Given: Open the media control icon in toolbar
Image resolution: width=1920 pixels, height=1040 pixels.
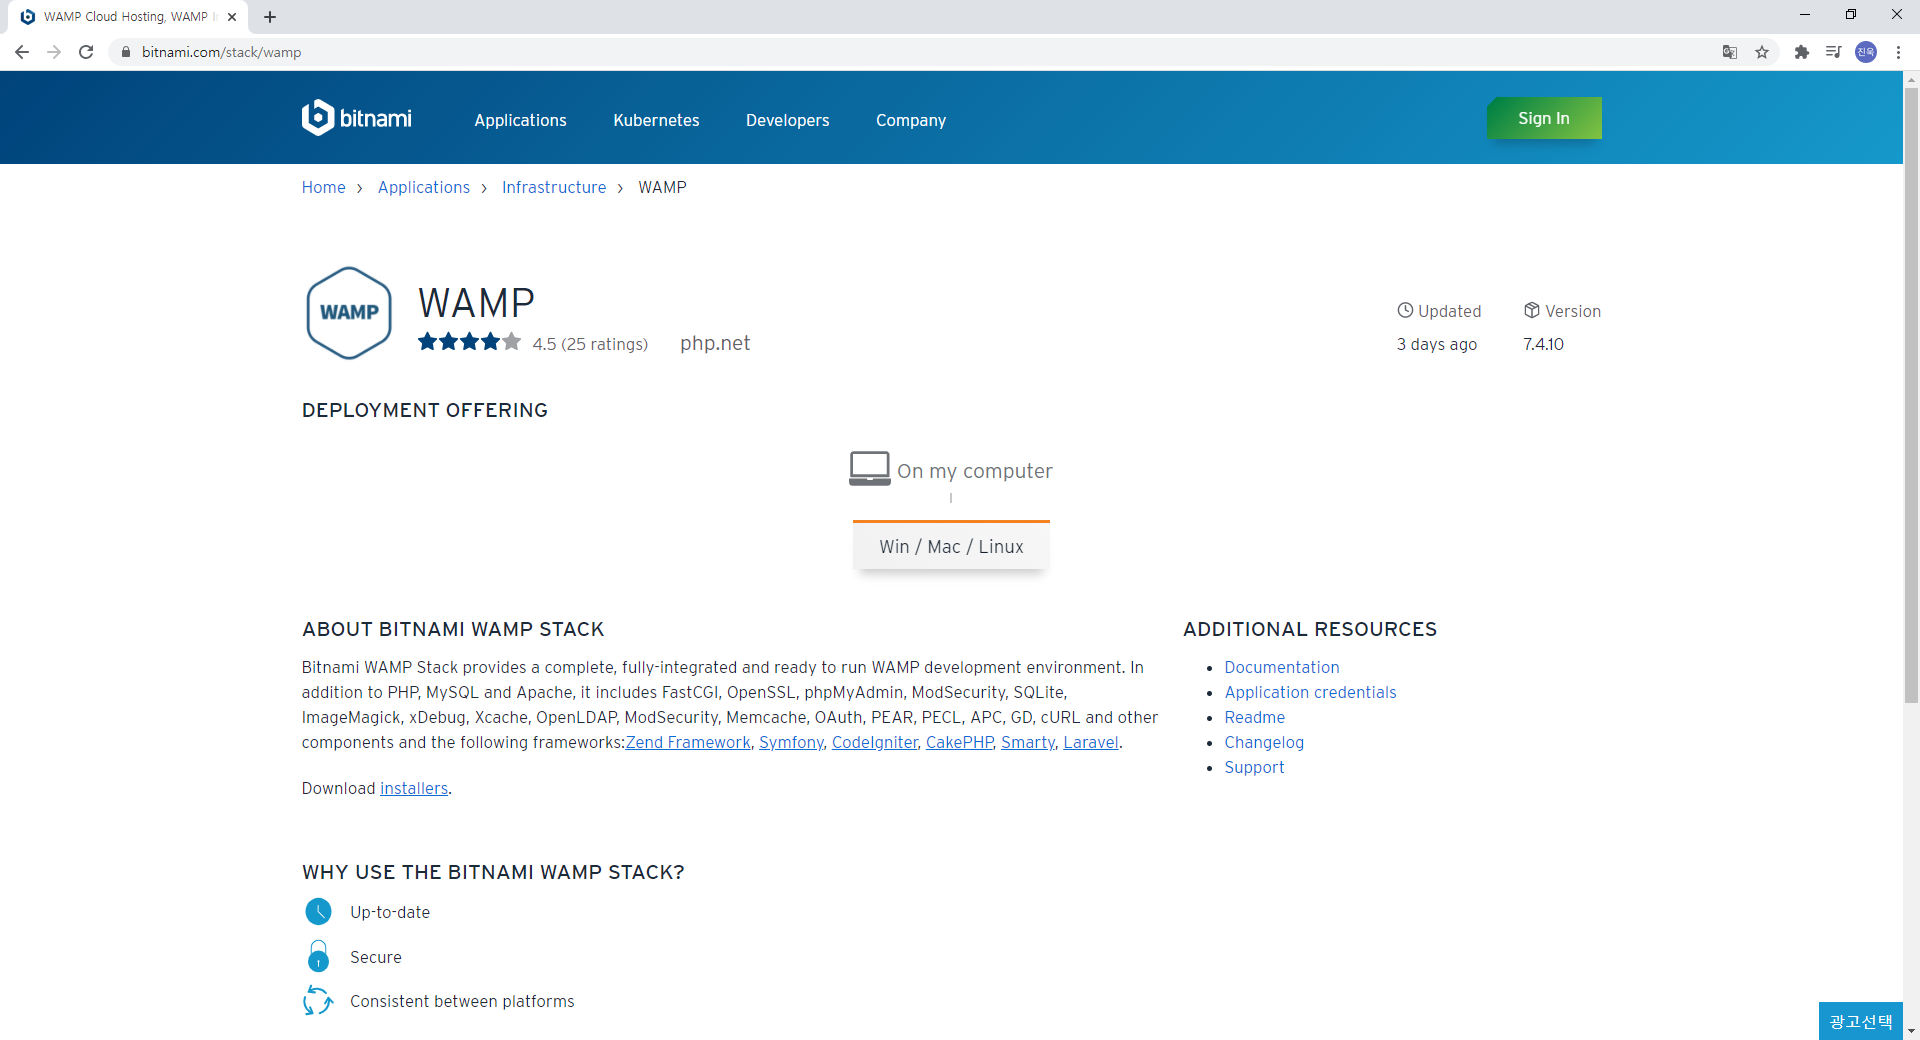Looking at the screenshot, I should (x=1833, y=52).
